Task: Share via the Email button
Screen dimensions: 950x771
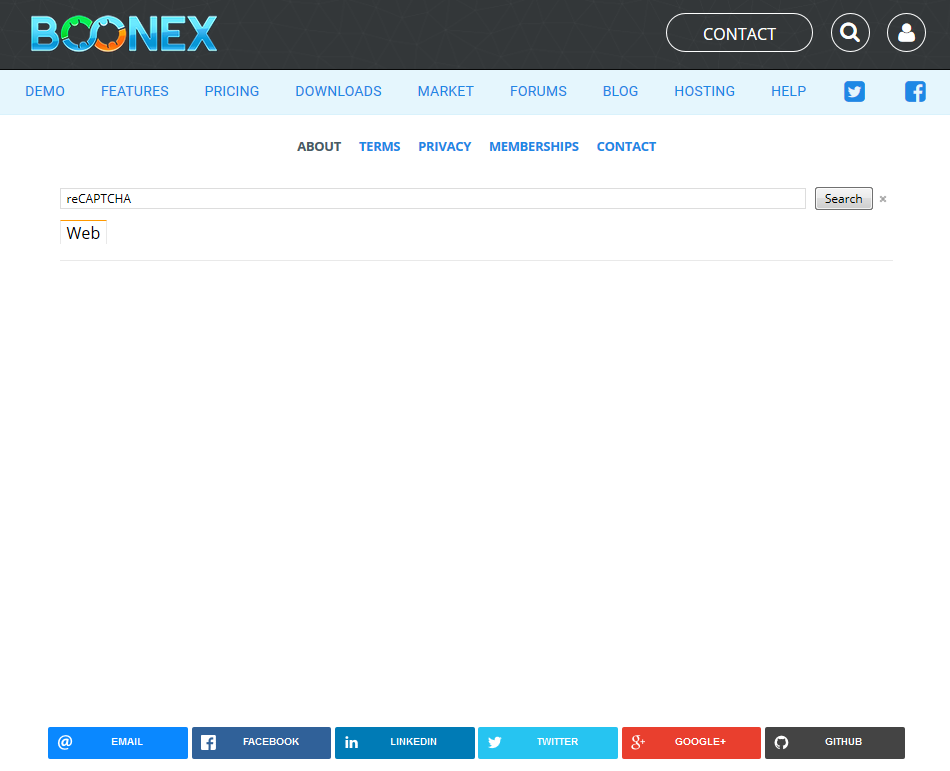Action: pos(118,742)
